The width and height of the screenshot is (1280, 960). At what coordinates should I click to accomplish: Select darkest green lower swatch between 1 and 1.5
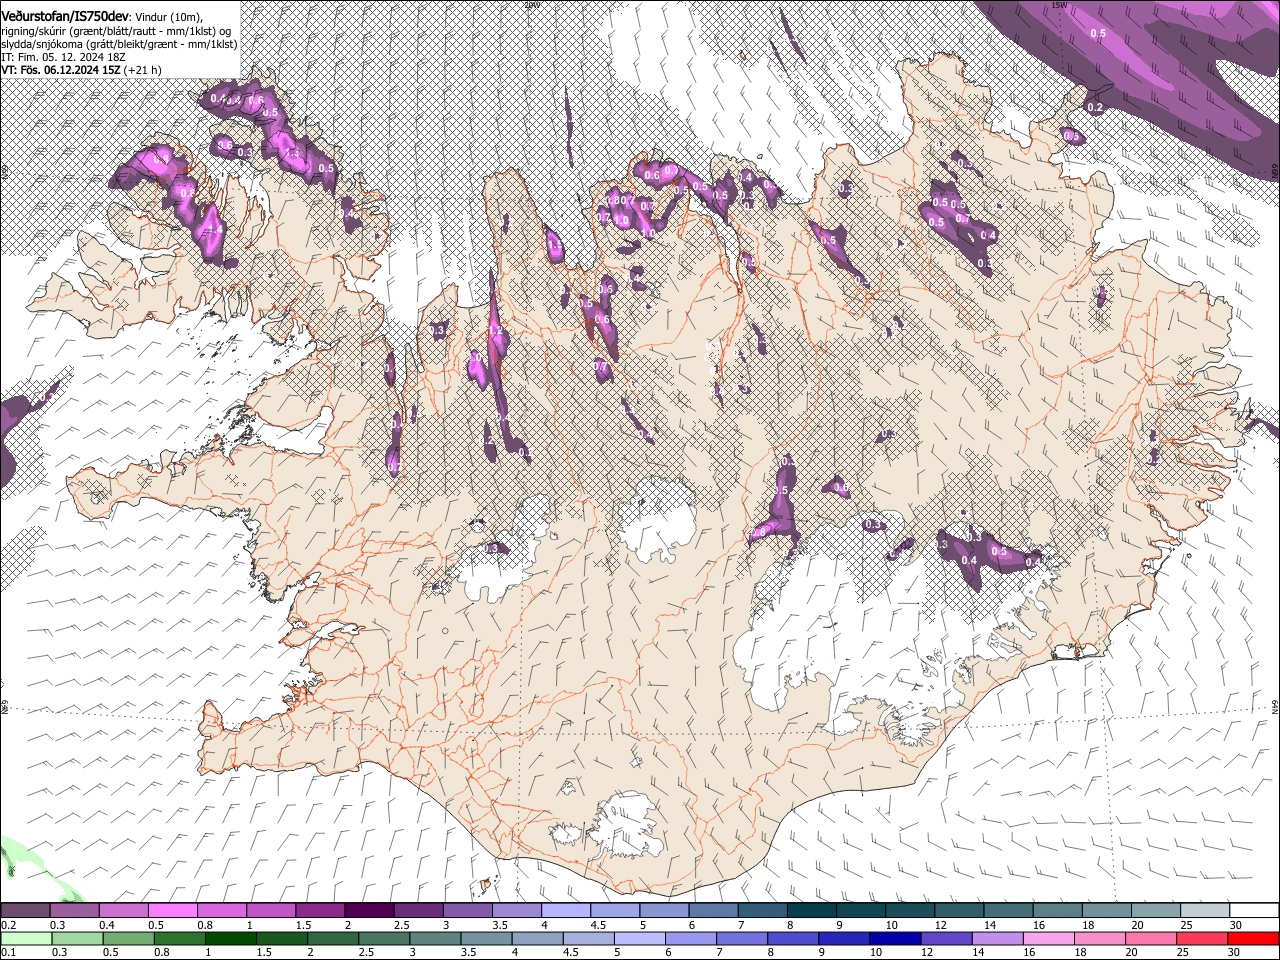(231, 938)
